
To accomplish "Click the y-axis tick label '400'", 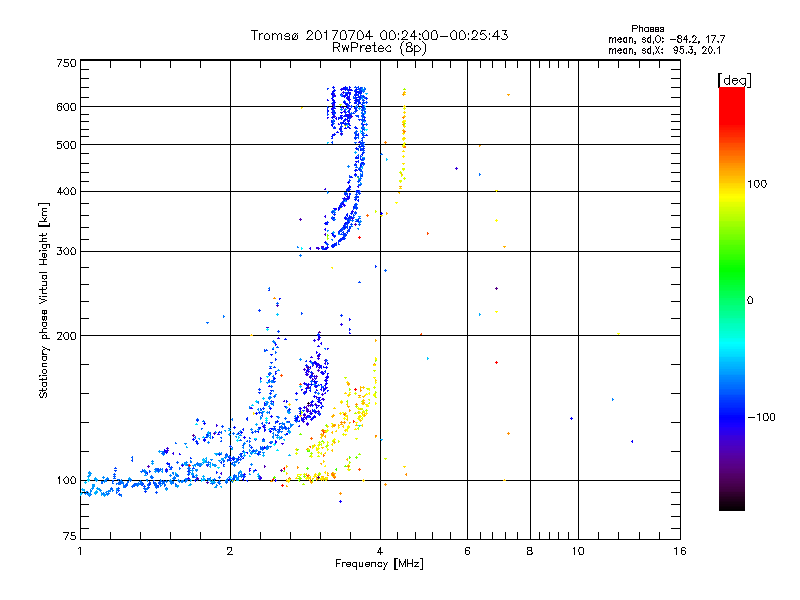I will tap(66, 191).
